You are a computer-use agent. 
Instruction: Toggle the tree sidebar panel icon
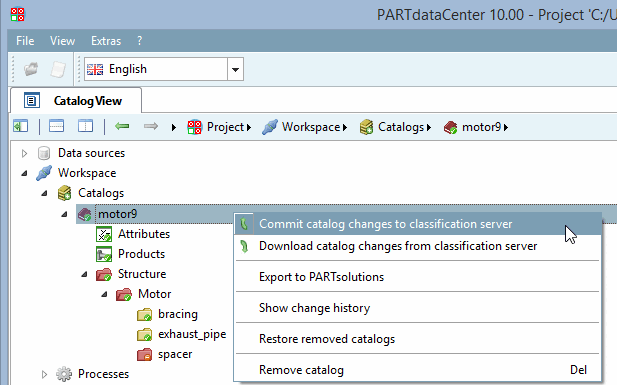click(20, 126)
